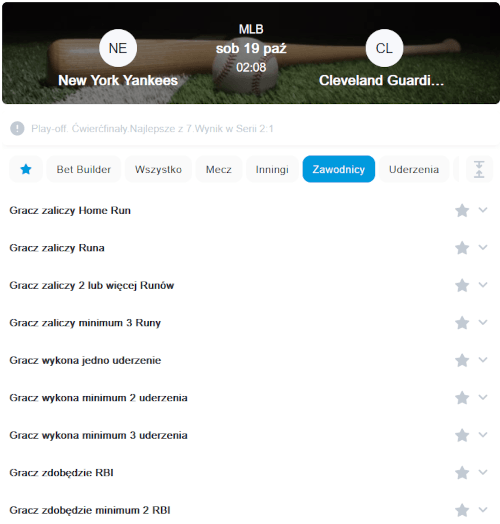Click the collapse all markets icon
The width and height of the screenshot is (500, 524).
479,169
